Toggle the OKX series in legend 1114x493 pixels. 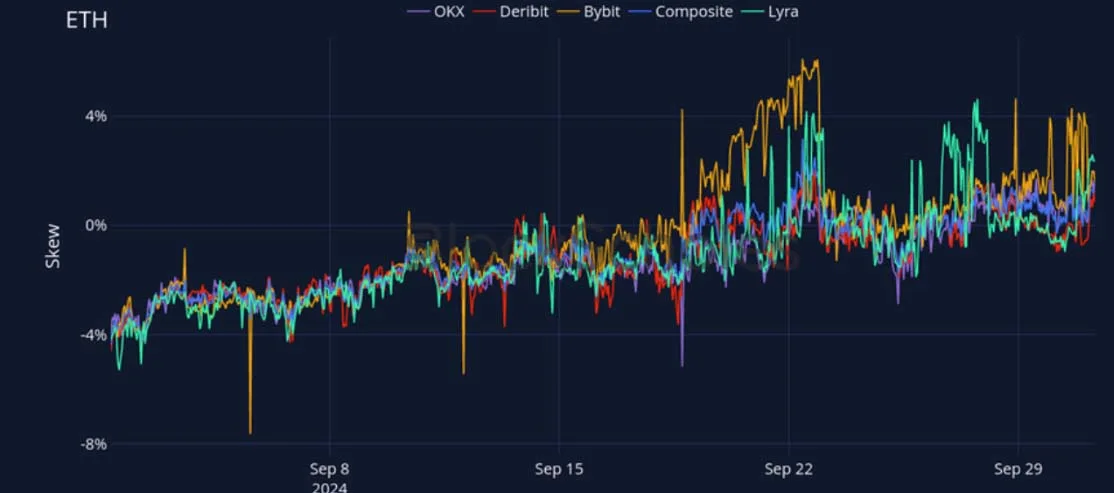[436, 11]
